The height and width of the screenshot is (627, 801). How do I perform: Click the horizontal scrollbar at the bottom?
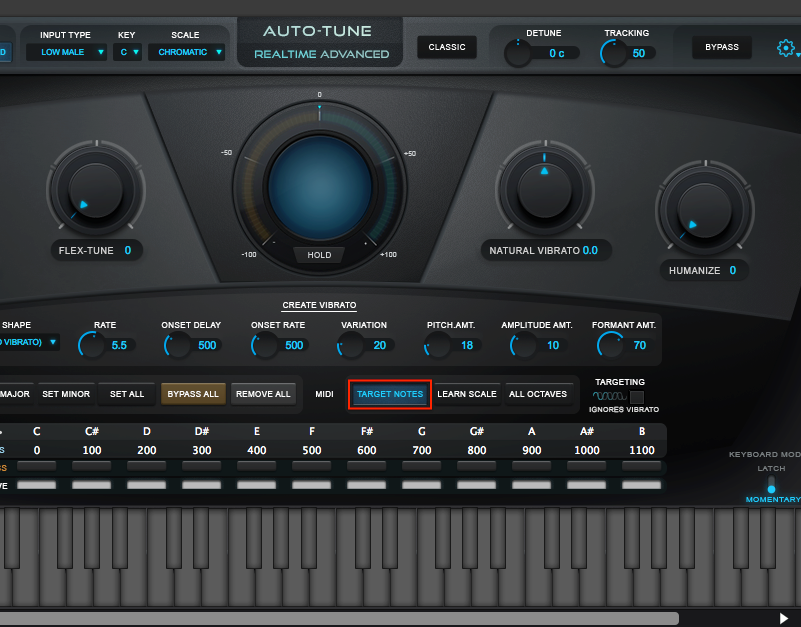(339, 618)
